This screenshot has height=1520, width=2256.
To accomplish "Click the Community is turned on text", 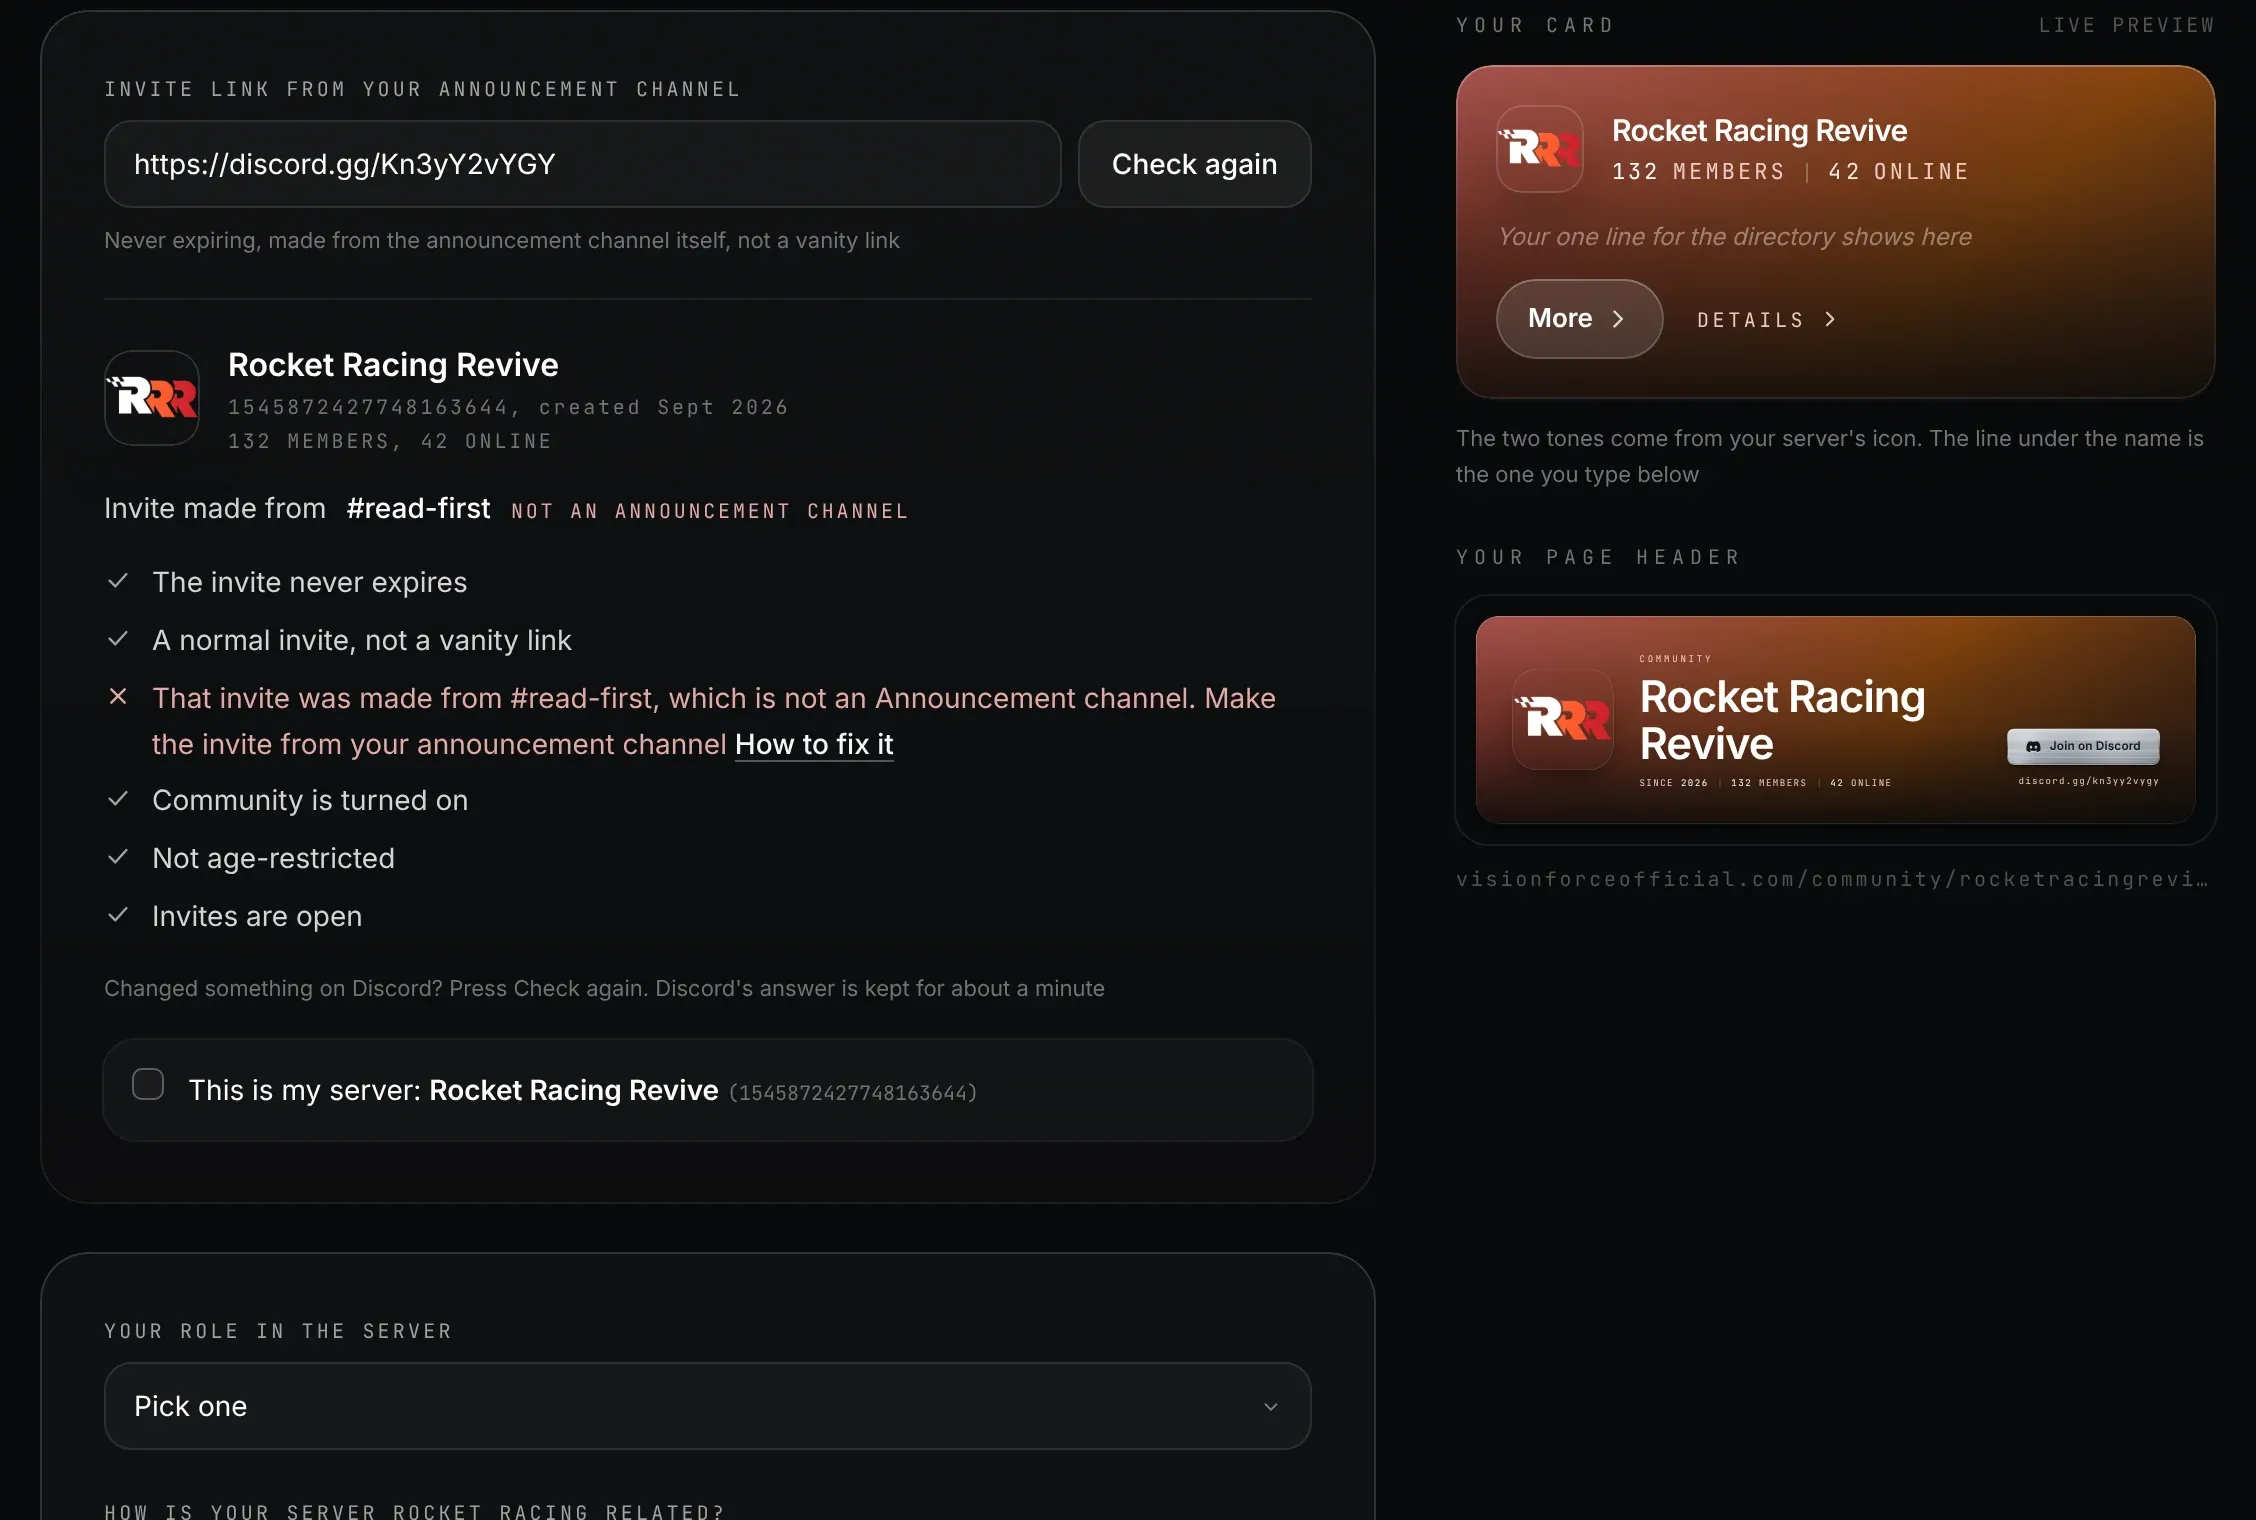I will click(x=310, y=800).
